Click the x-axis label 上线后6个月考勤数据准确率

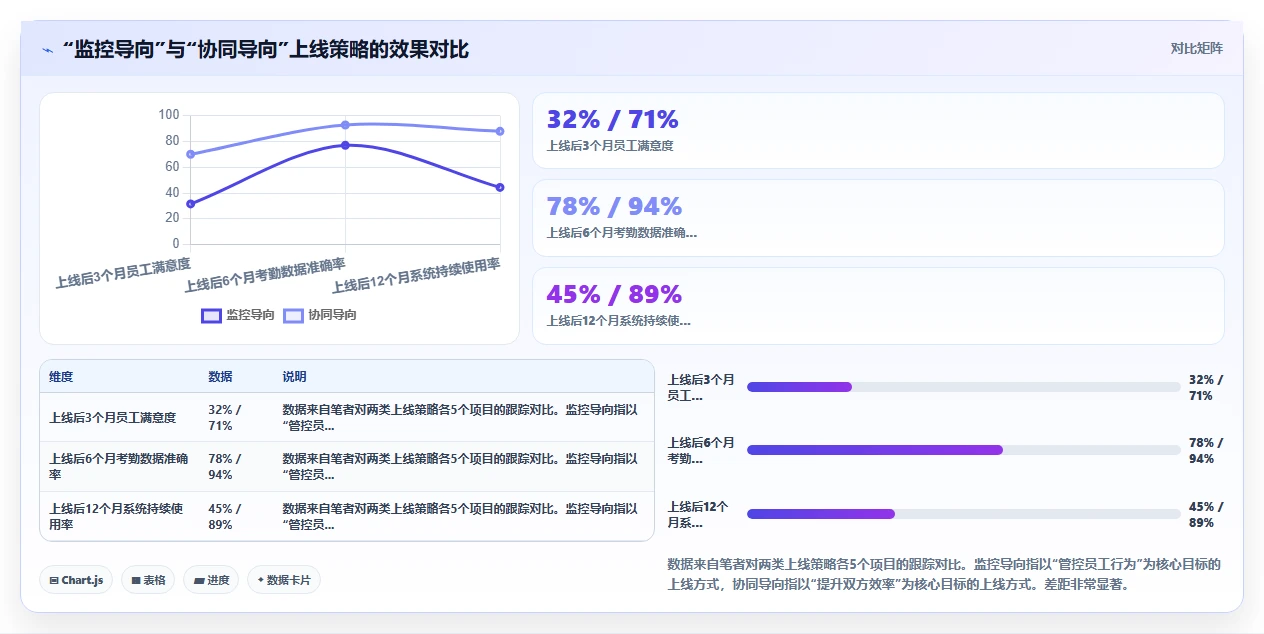pyautogui.click(x=265, y=275)
